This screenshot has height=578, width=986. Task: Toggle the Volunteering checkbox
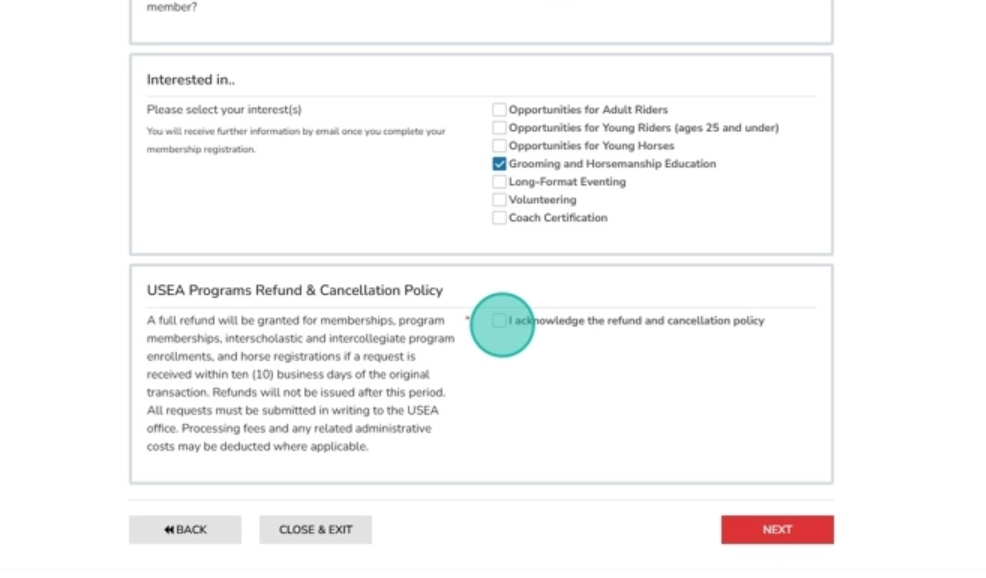499,200
